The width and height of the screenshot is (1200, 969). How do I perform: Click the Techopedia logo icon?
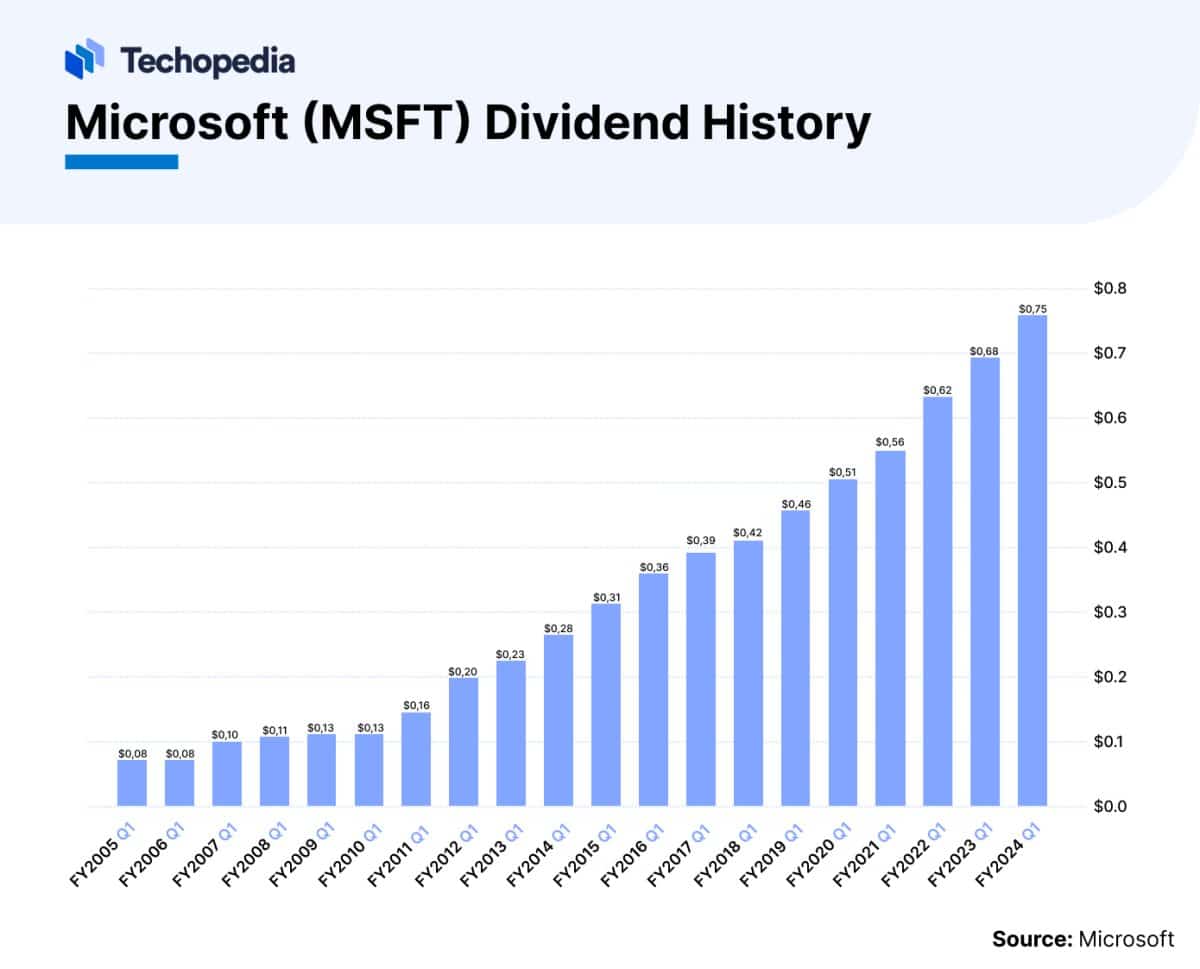(85, 58)
